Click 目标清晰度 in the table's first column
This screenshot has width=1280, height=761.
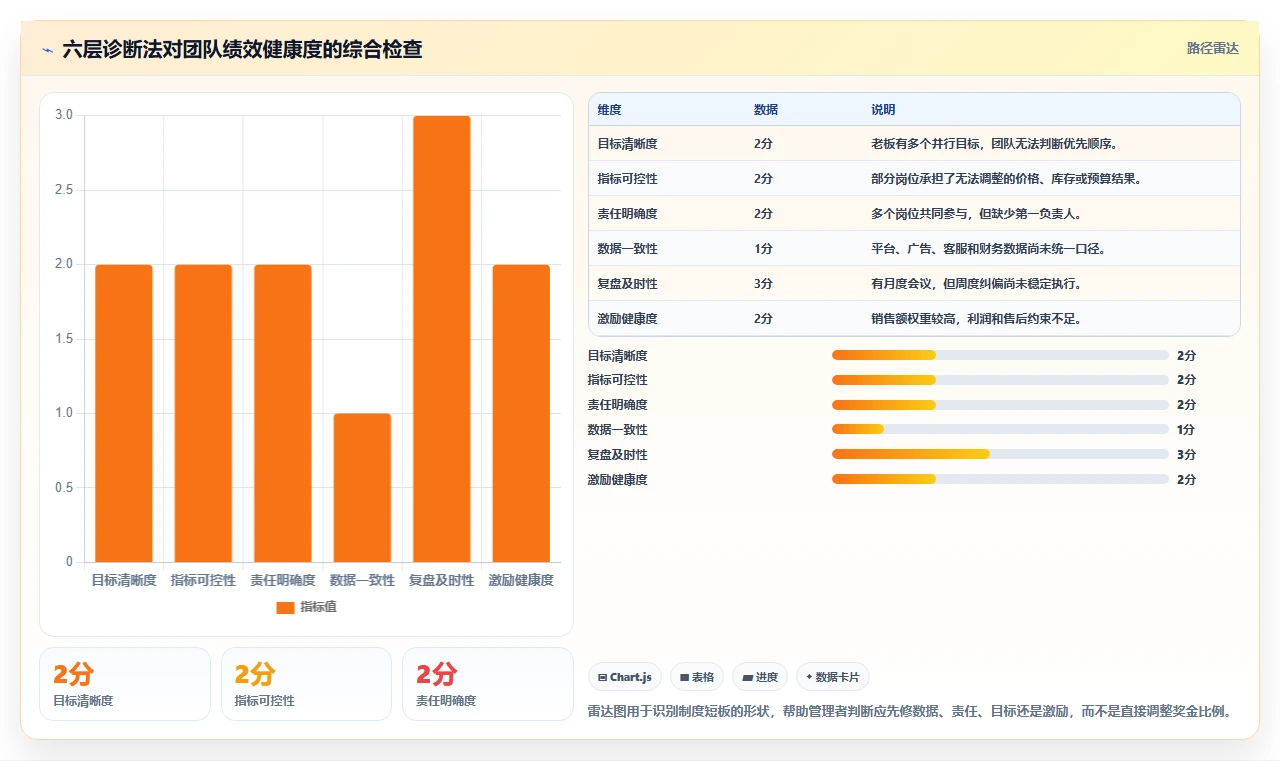627,144
